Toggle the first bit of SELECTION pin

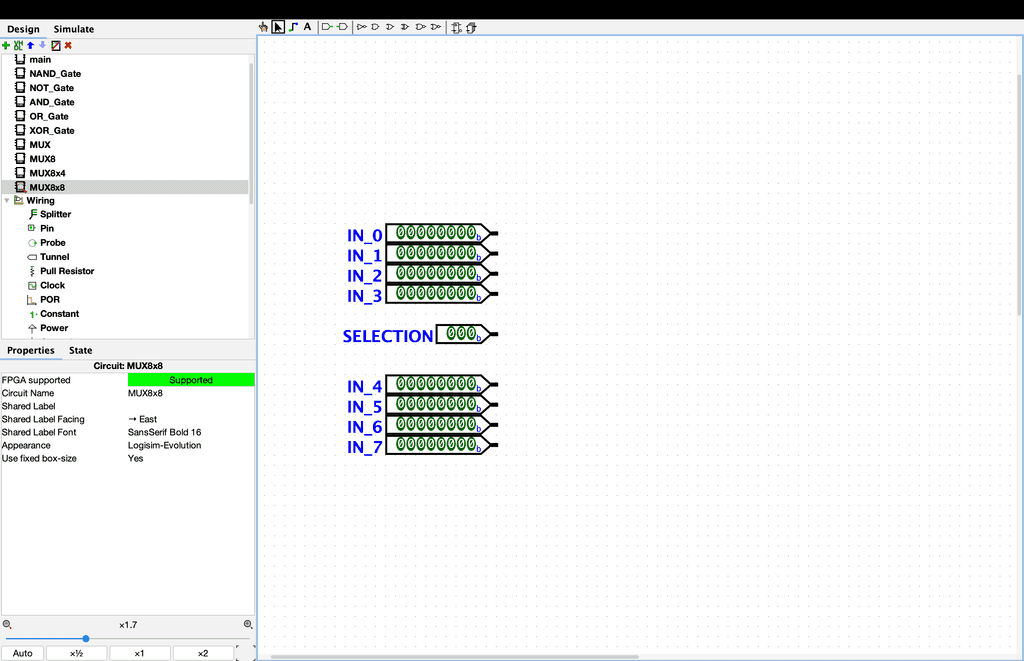coord(452,333)
